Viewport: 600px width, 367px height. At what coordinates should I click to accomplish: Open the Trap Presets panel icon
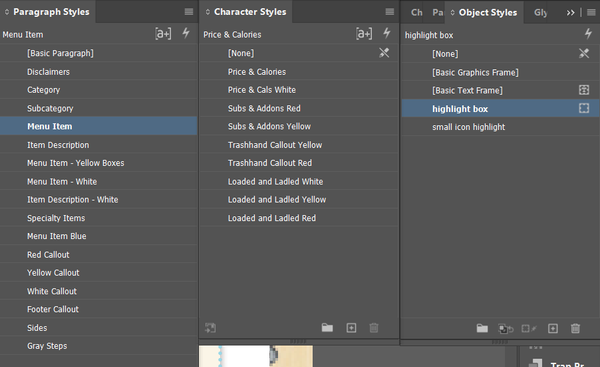[x=536, y=363]
